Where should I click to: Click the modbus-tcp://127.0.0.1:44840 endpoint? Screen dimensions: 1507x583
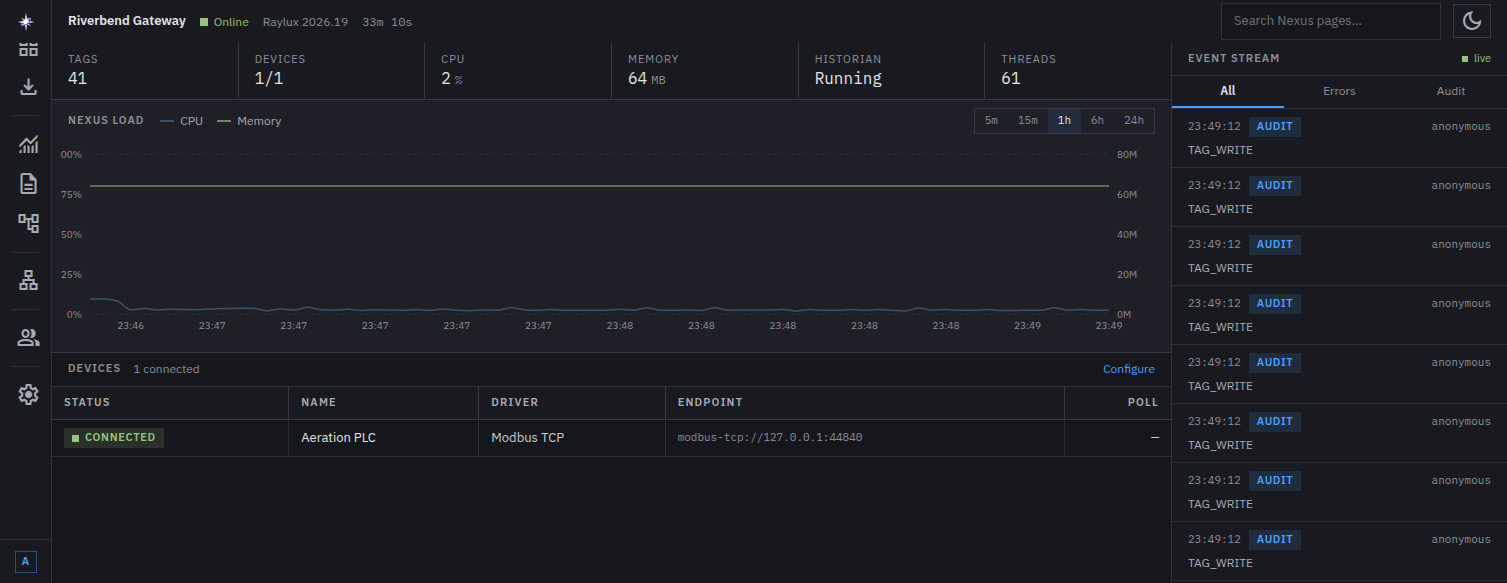[770, 438]
